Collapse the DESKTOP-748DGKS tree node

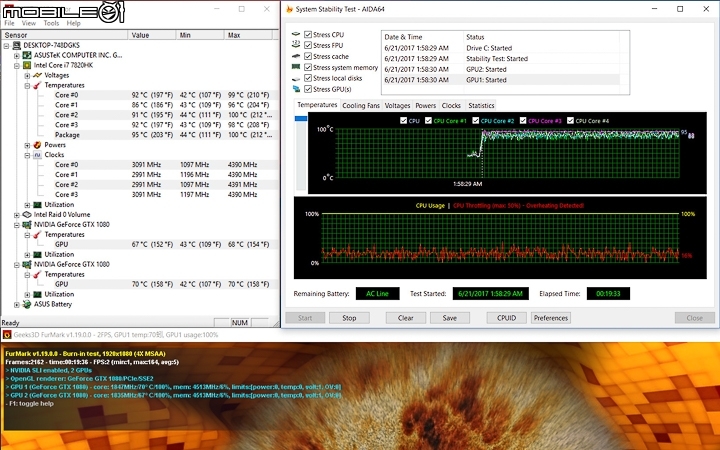[6, 45]
